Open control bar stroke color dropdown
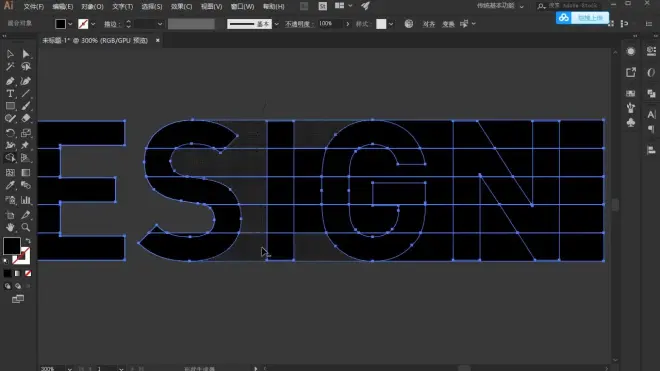This screenshot has width=660, height=371. 93,24
